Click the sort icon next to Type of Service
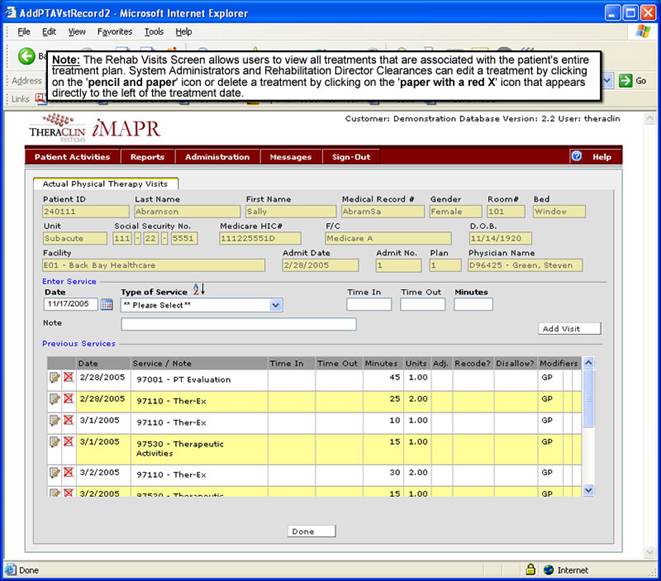661x581 pixels. tap(198, 289)
